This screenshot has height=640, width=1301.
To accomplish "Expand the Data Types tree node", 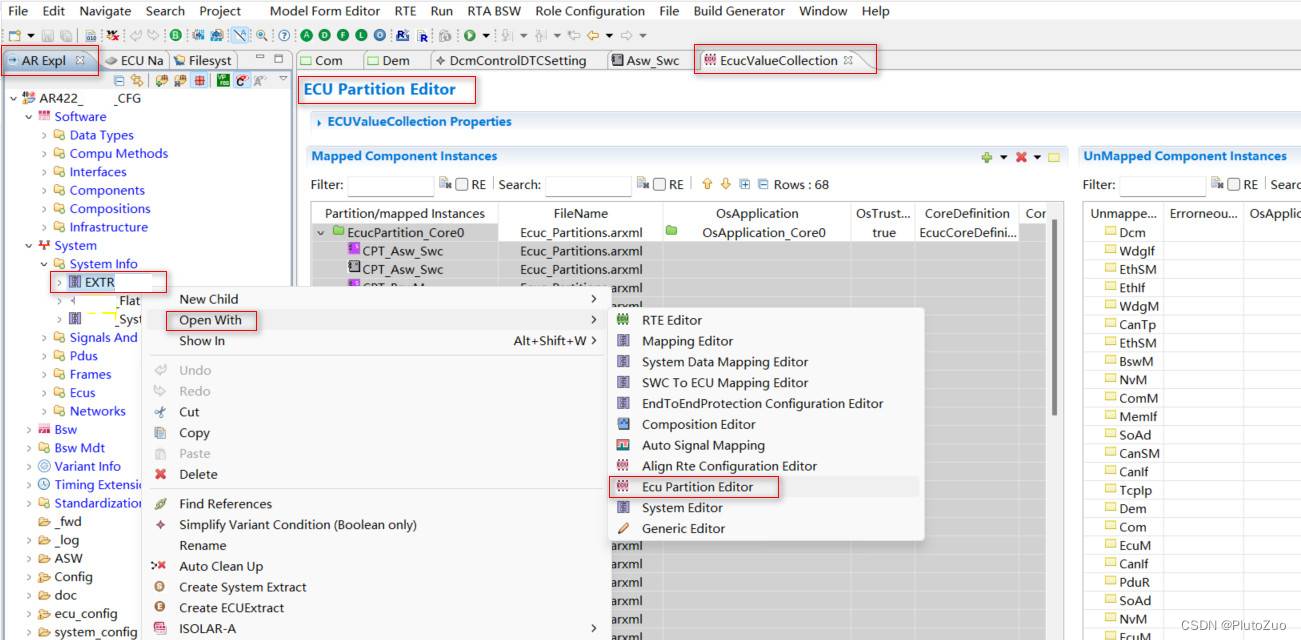I will (44, 135).
